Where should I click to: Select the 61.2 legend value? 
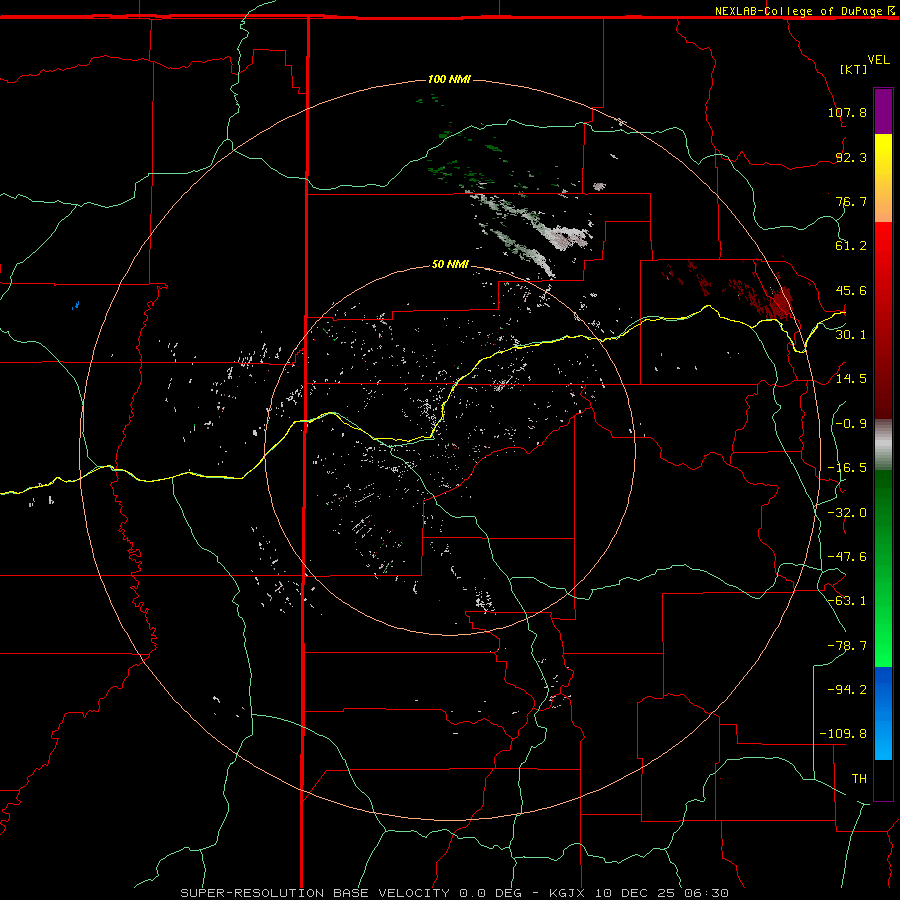click(x=851, y=246)
